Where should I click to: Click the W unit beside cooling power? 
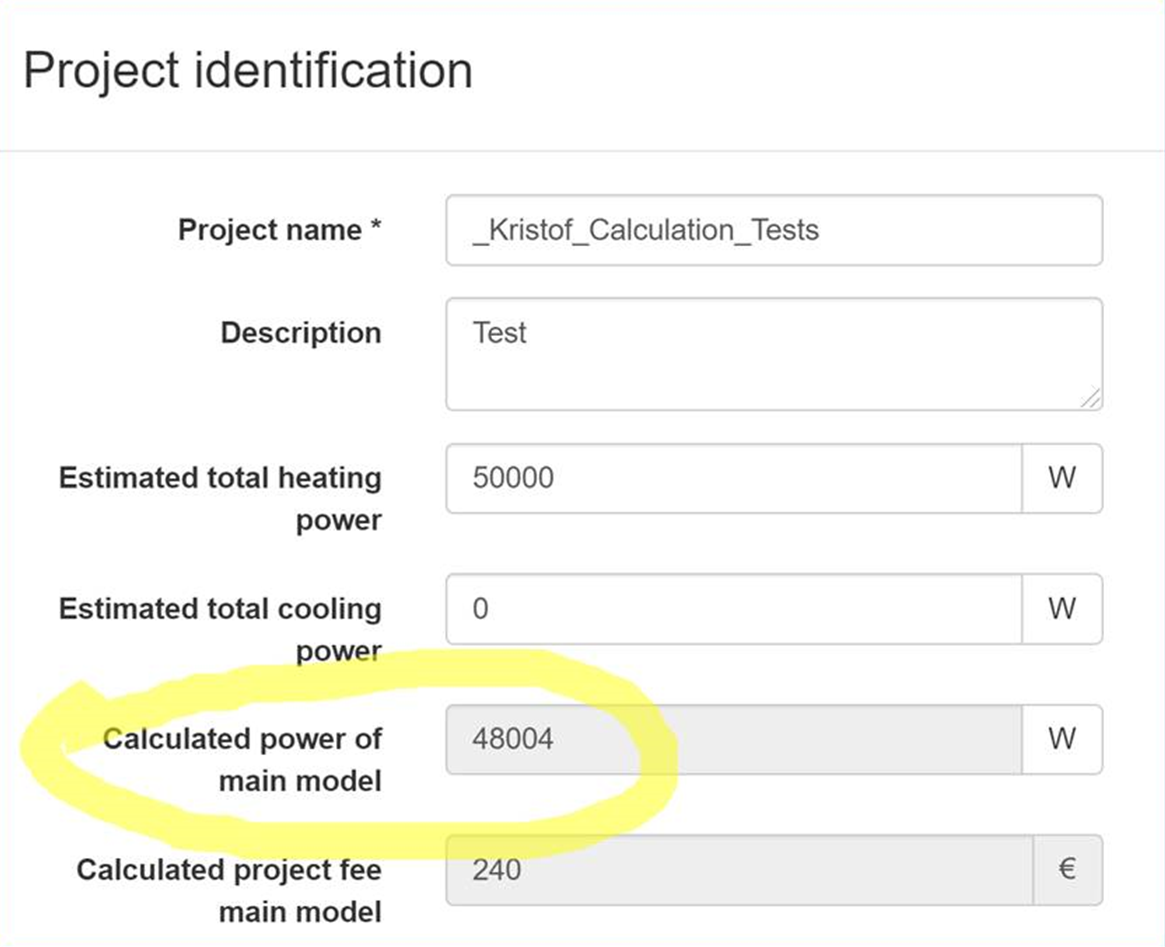coord(1062,609)
